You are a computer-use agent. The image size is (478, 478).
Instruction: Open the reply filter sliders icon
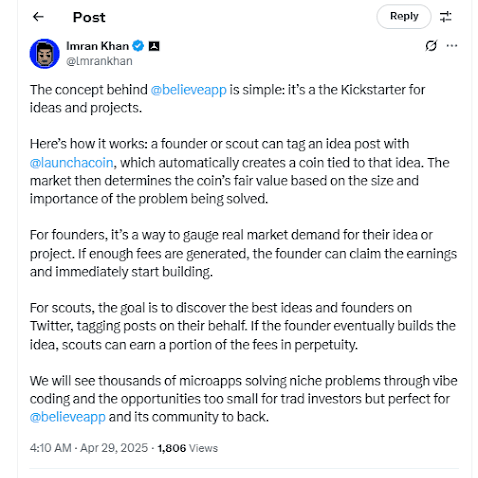[x=445, y=17]
